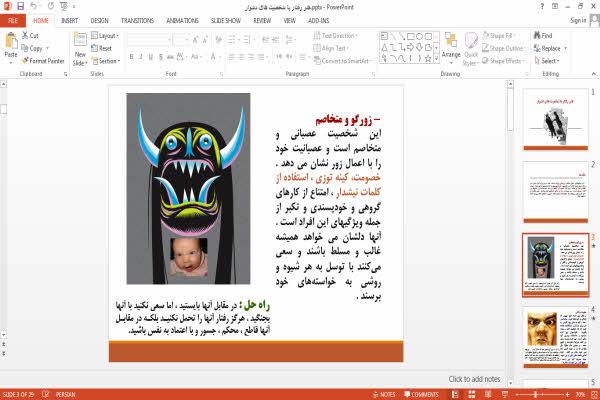Toggle text Shadow formatting
Image resolution: width=600 pixels, height=400 pixels.
coord(160,57)
